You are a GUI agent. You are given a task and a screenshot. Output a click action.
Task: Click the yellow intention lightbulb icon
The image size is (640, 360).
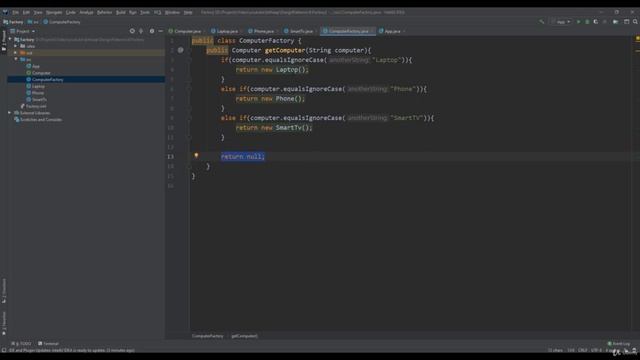196,156
